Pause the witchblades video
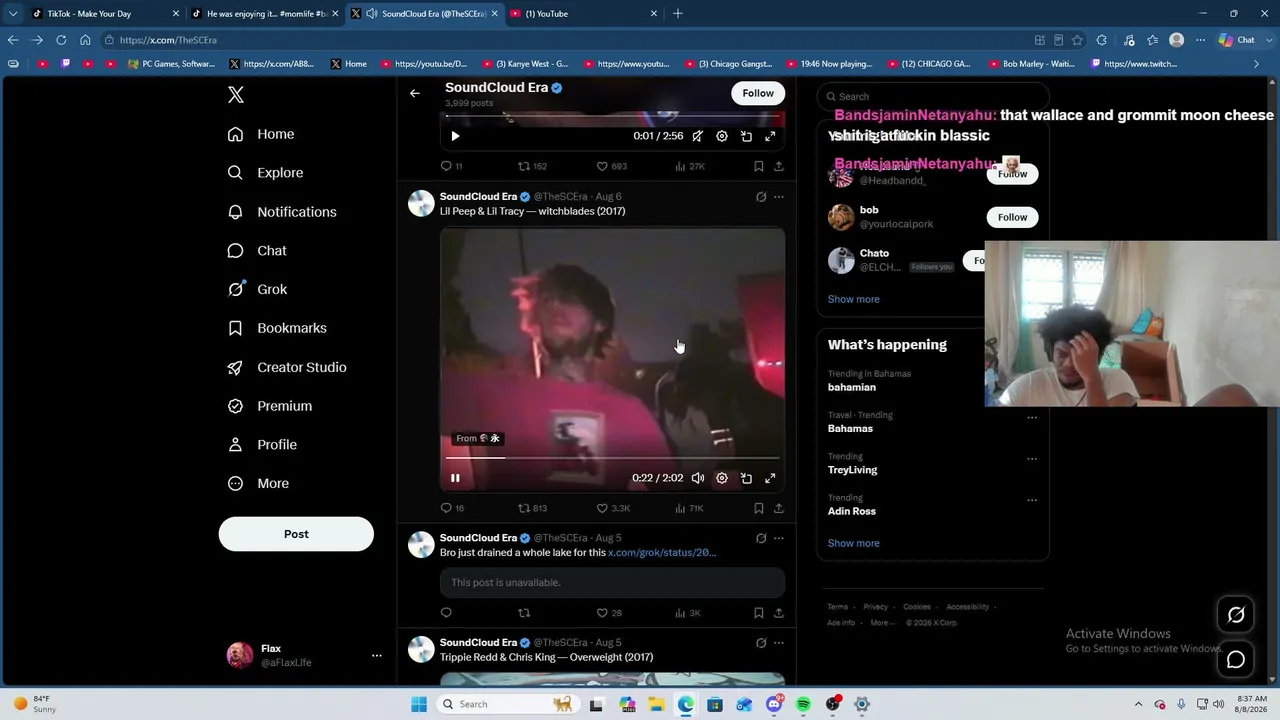The height and width of the screenshot is (720, 1280). pyautogui.click(x=455, y=478)
